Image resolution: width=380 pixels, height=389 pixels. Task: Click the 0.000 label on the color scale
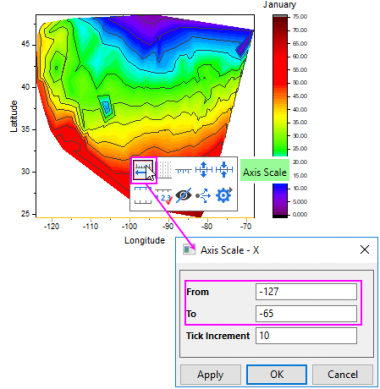tap(300, 214)
